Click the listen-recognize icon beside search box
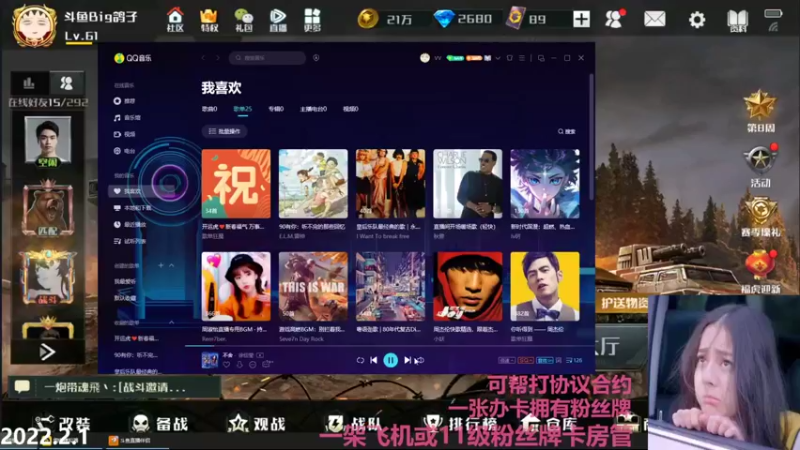Viewport: 800px width, 450px height. point(316,58)
